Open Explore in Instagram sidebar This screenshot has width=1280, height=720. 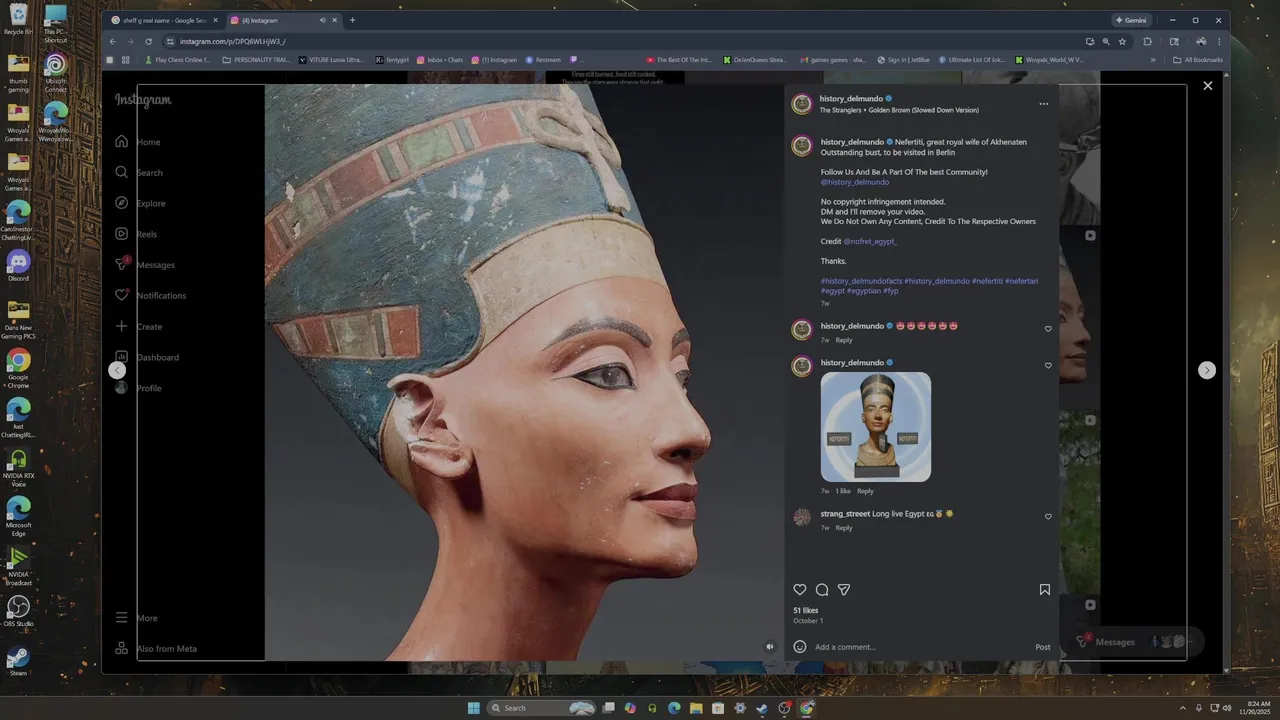pos(139,203)
